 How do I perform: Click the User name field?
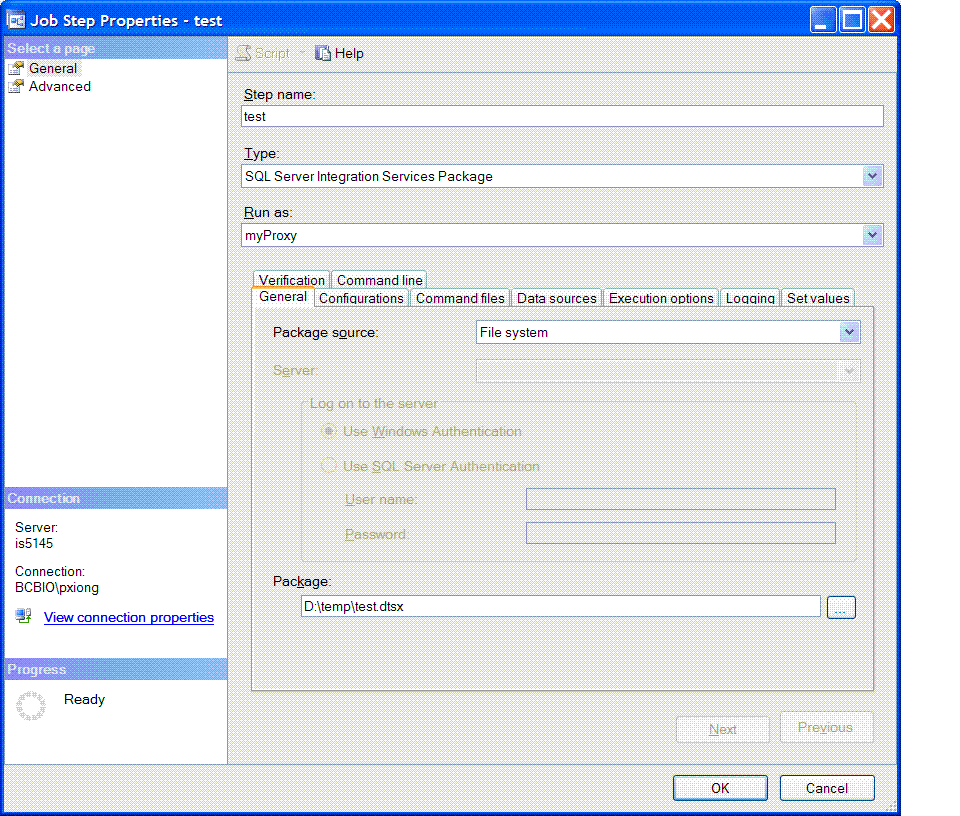coord(681,499)
